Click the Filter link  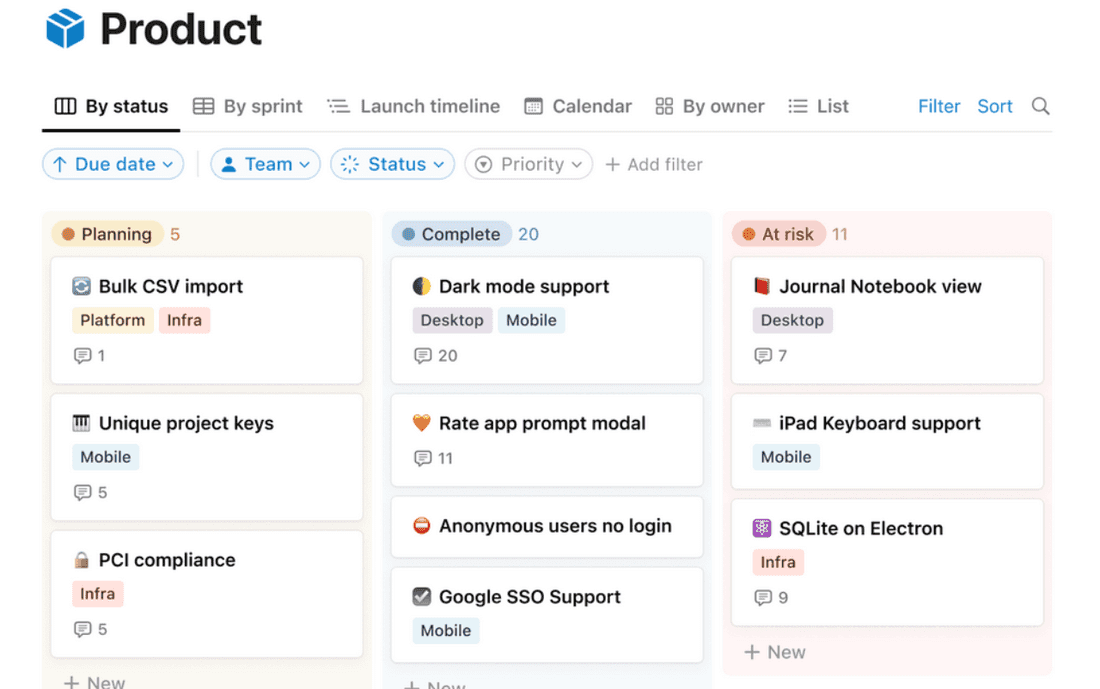tap(938, 106)
